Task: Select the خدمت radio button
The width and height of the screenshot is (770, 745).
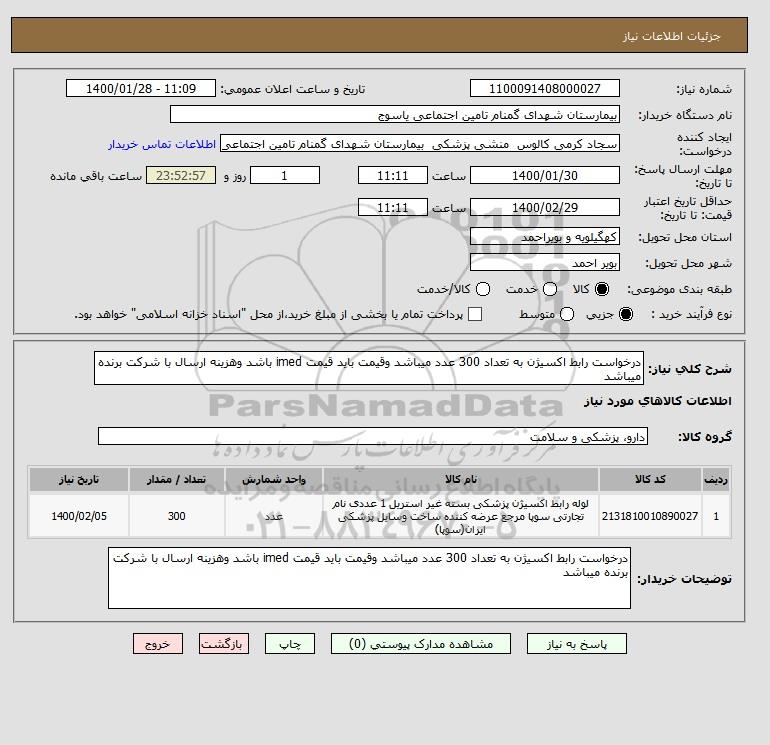Action: pos(550,289)
